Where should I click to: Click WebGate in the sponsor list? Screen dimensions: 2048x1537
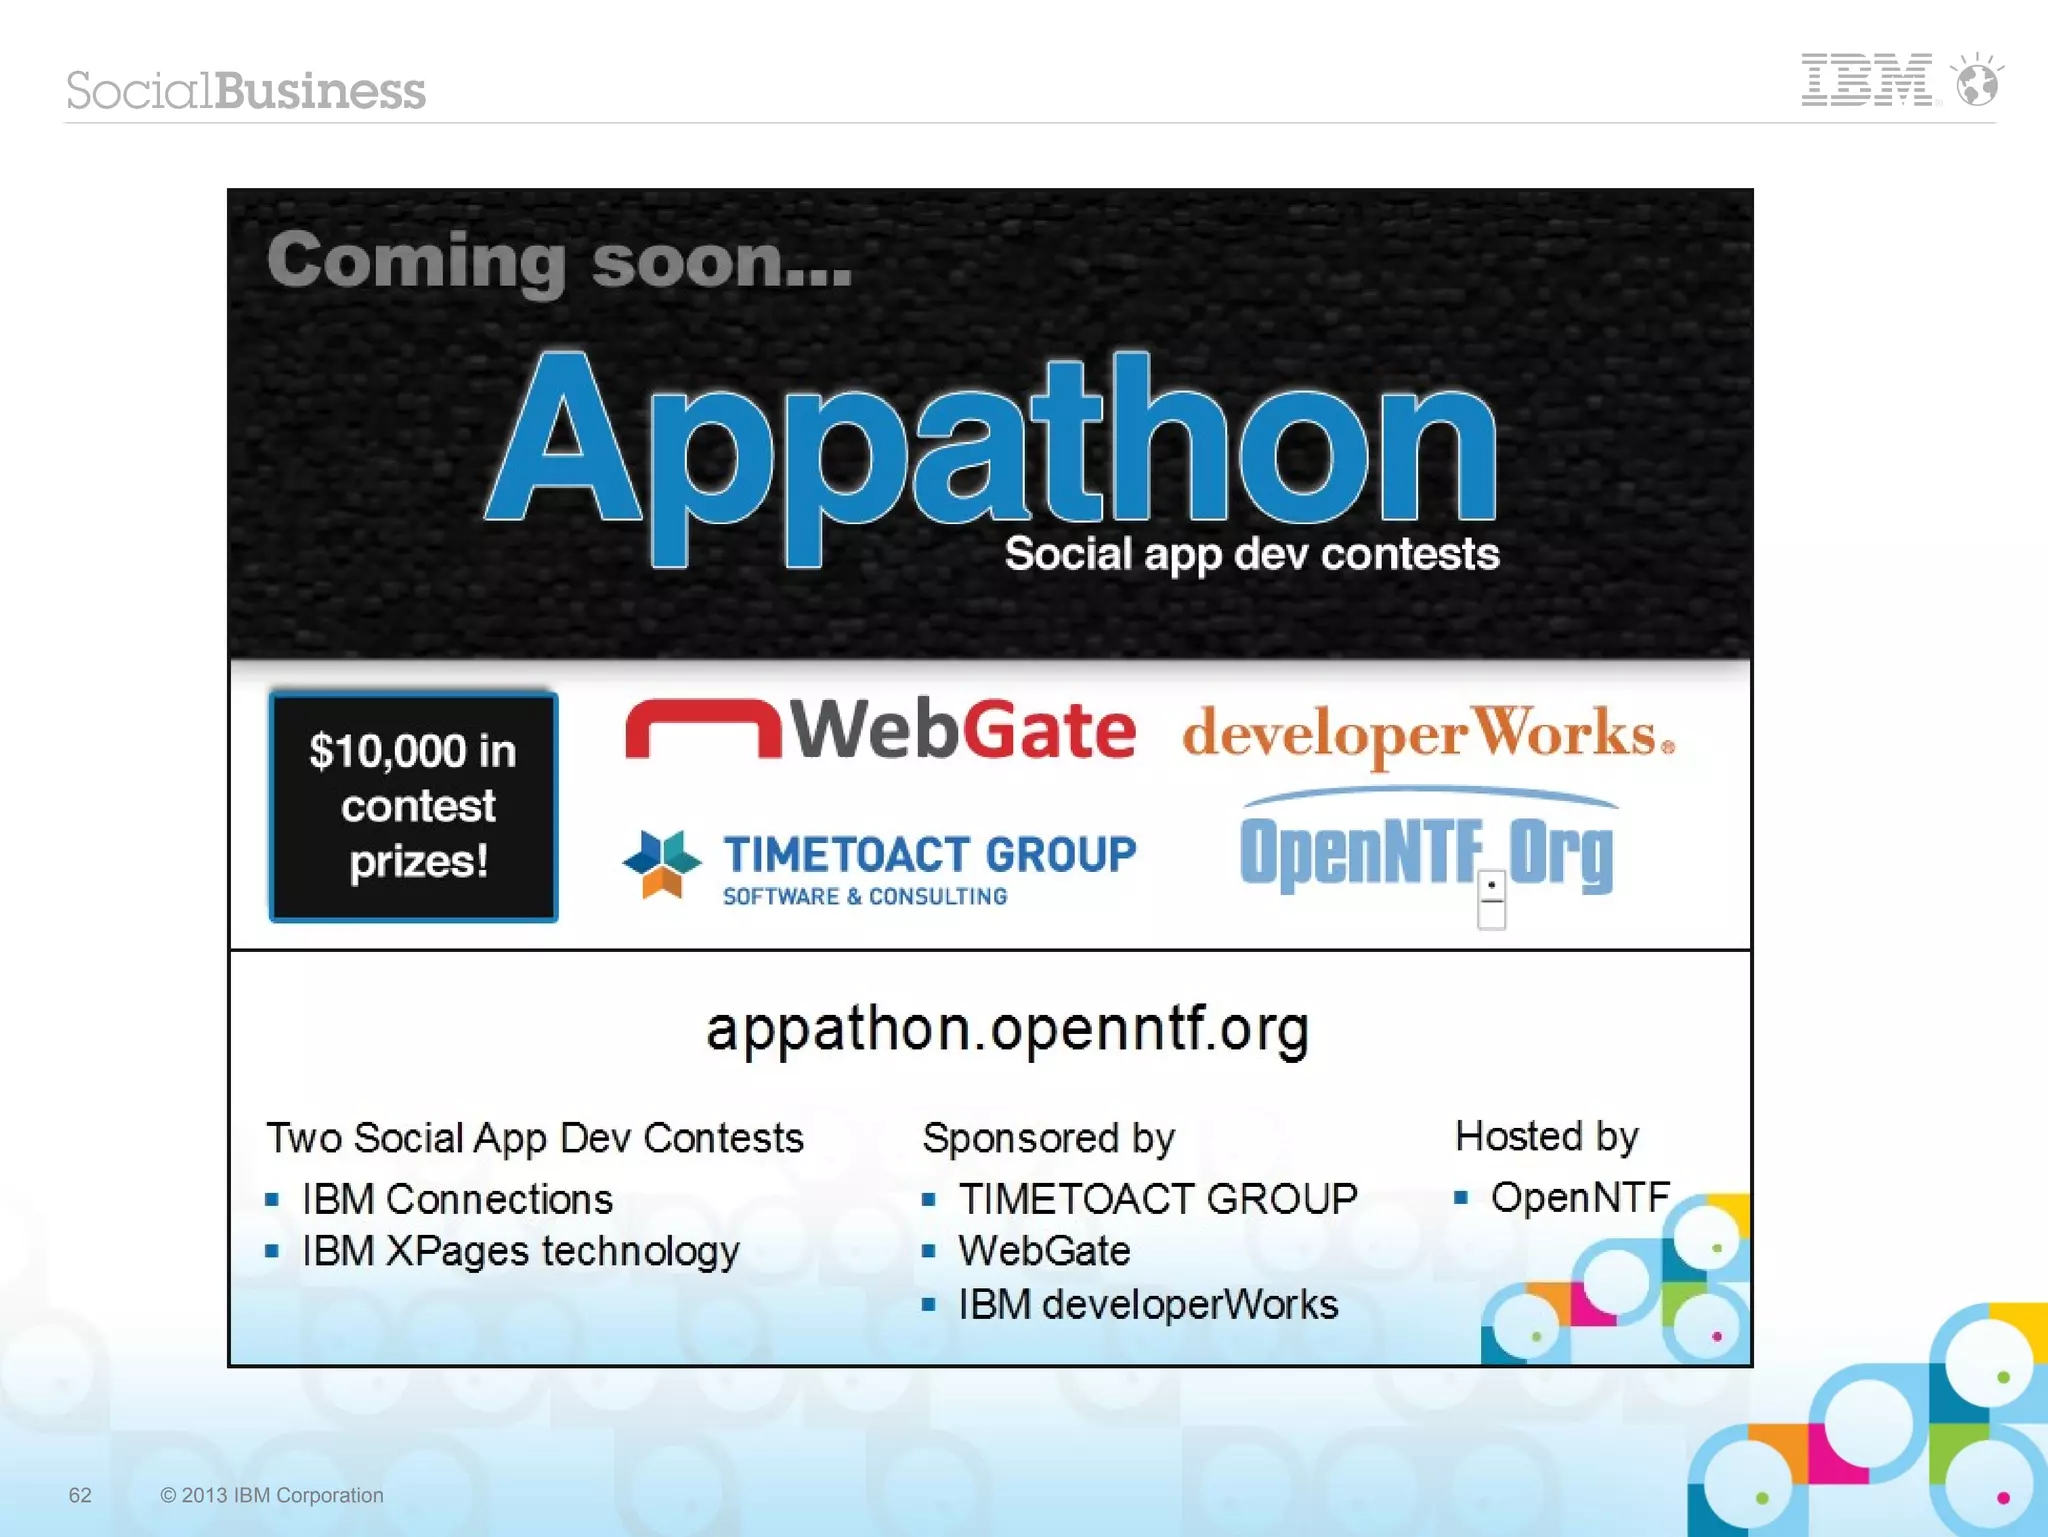point(1043,1251)
